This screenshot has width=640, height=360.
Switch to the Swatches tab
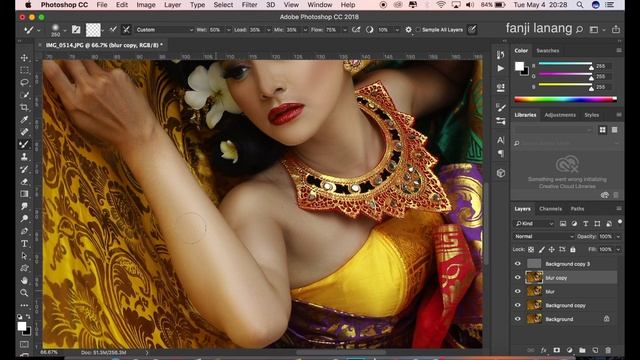pyautogui.click(x=547, y=51)
